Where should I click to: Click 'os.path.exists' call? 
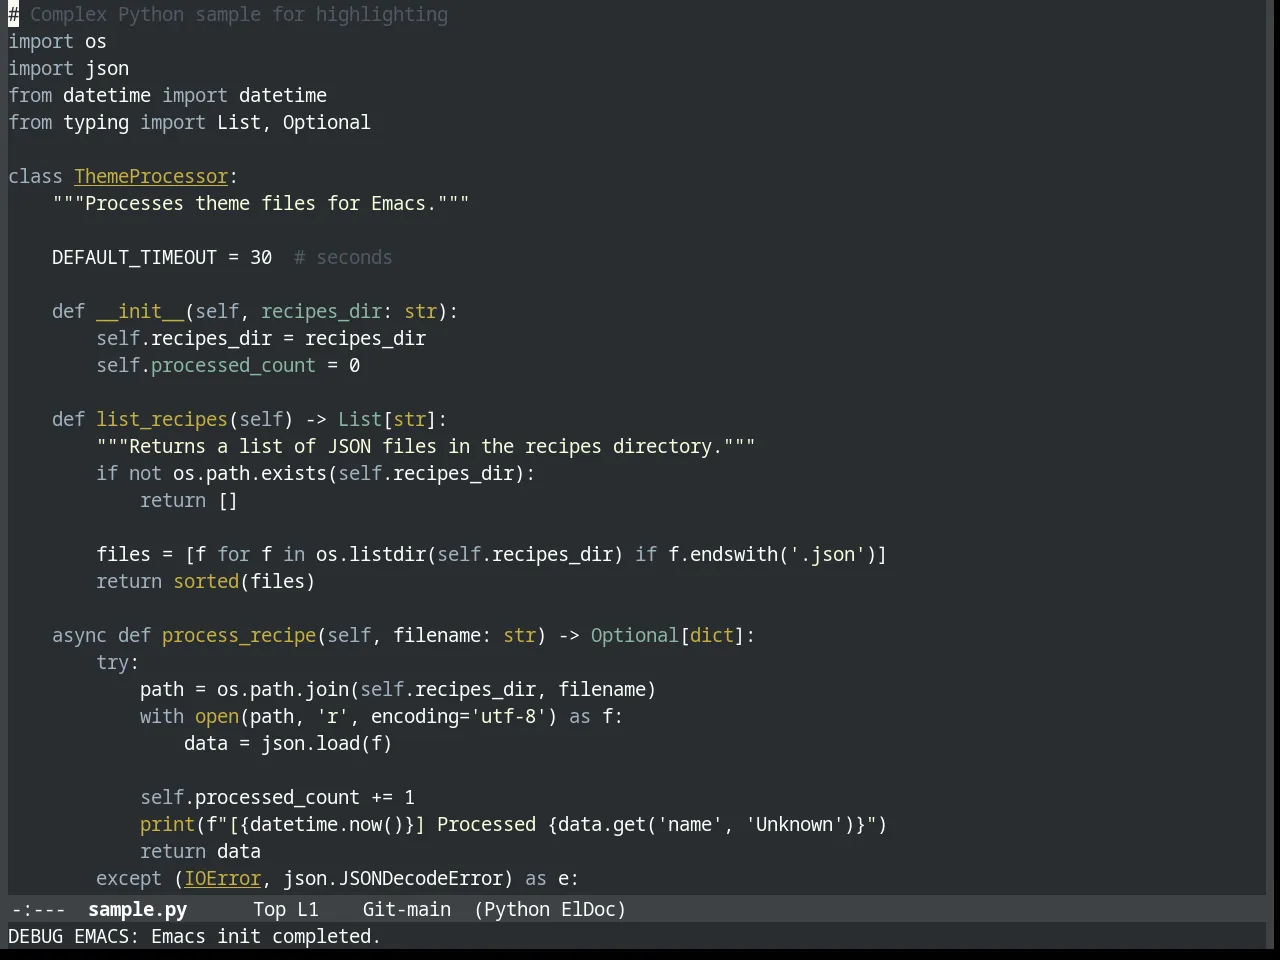[250, 473]
